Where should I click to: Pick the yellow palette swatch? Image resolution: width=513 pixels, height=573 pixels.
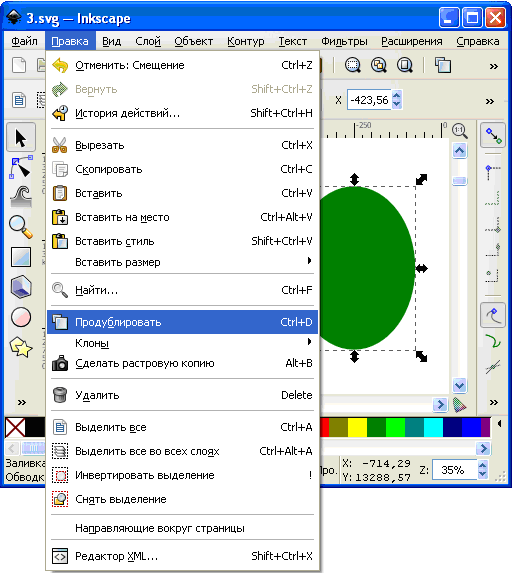[357, 428]
